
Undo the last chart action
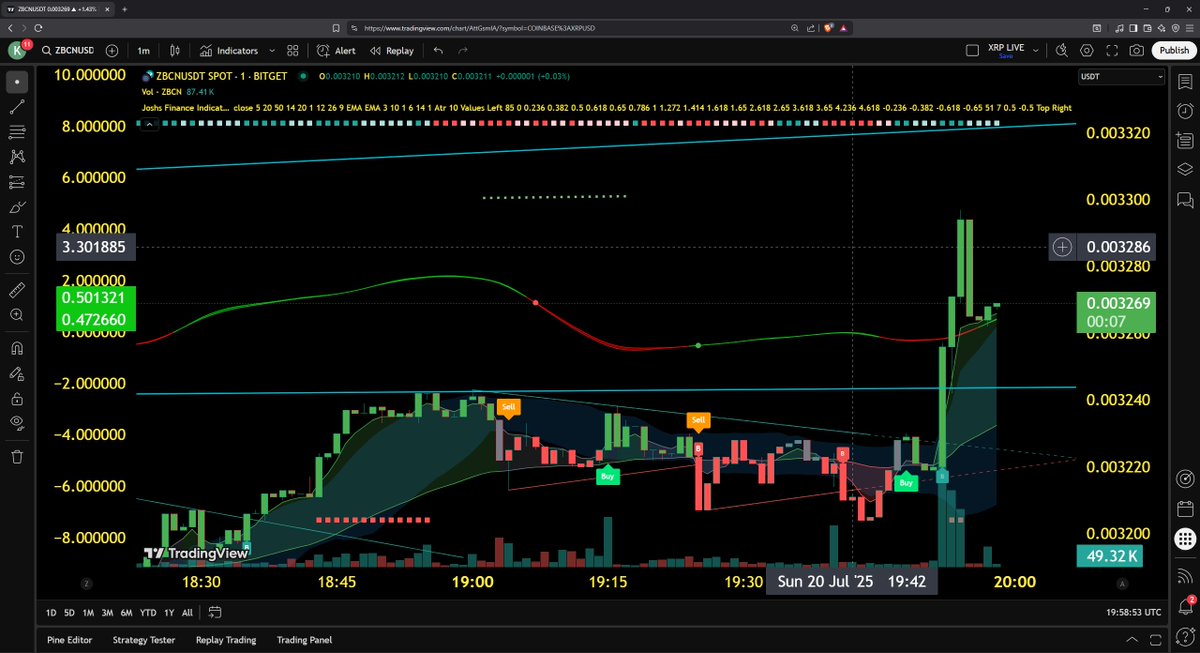(438, 50)
